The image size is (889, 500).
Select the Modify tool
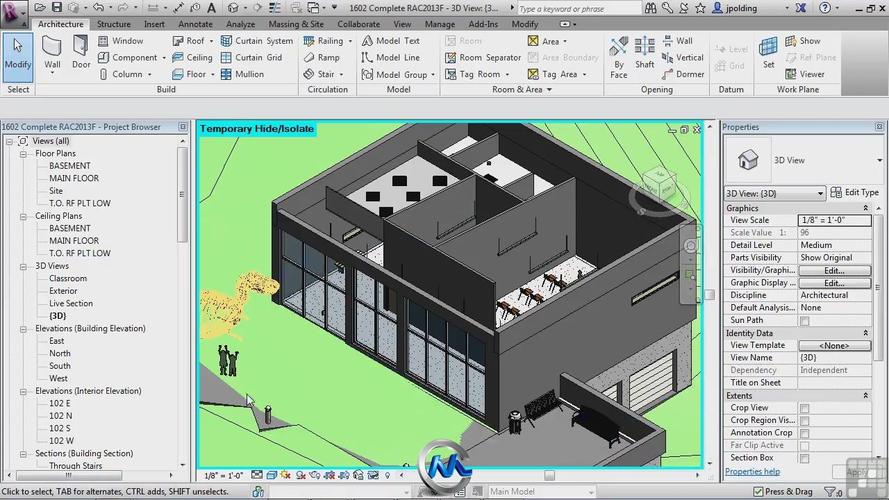pyautogui.click(x=18, y=58)
